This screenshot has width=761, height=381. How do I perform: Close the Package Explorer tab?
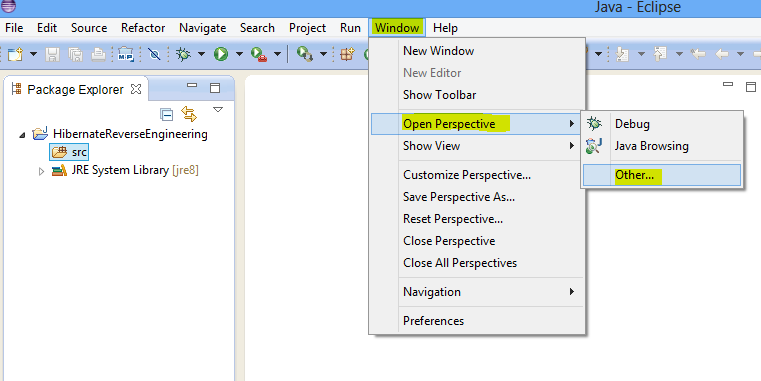(136, 89)
